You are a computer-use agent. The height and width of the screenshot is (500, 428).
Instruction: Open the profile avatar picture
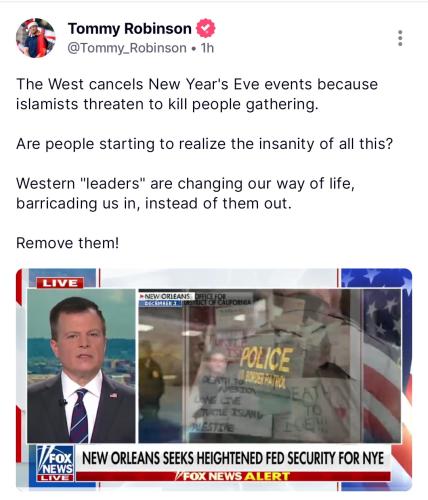(x=36, y=38)
